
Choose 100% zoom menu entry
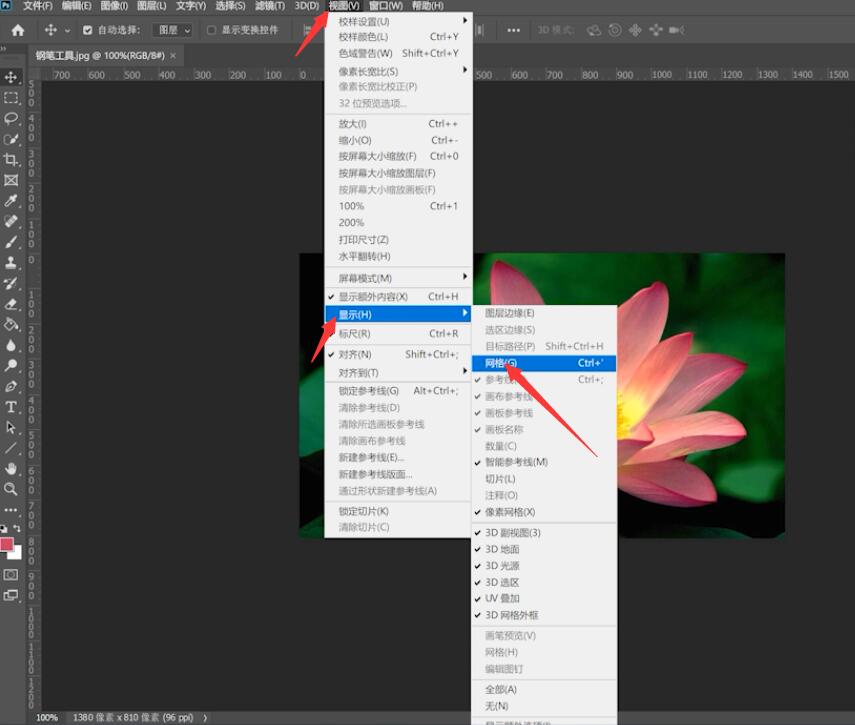pos(398,206)
